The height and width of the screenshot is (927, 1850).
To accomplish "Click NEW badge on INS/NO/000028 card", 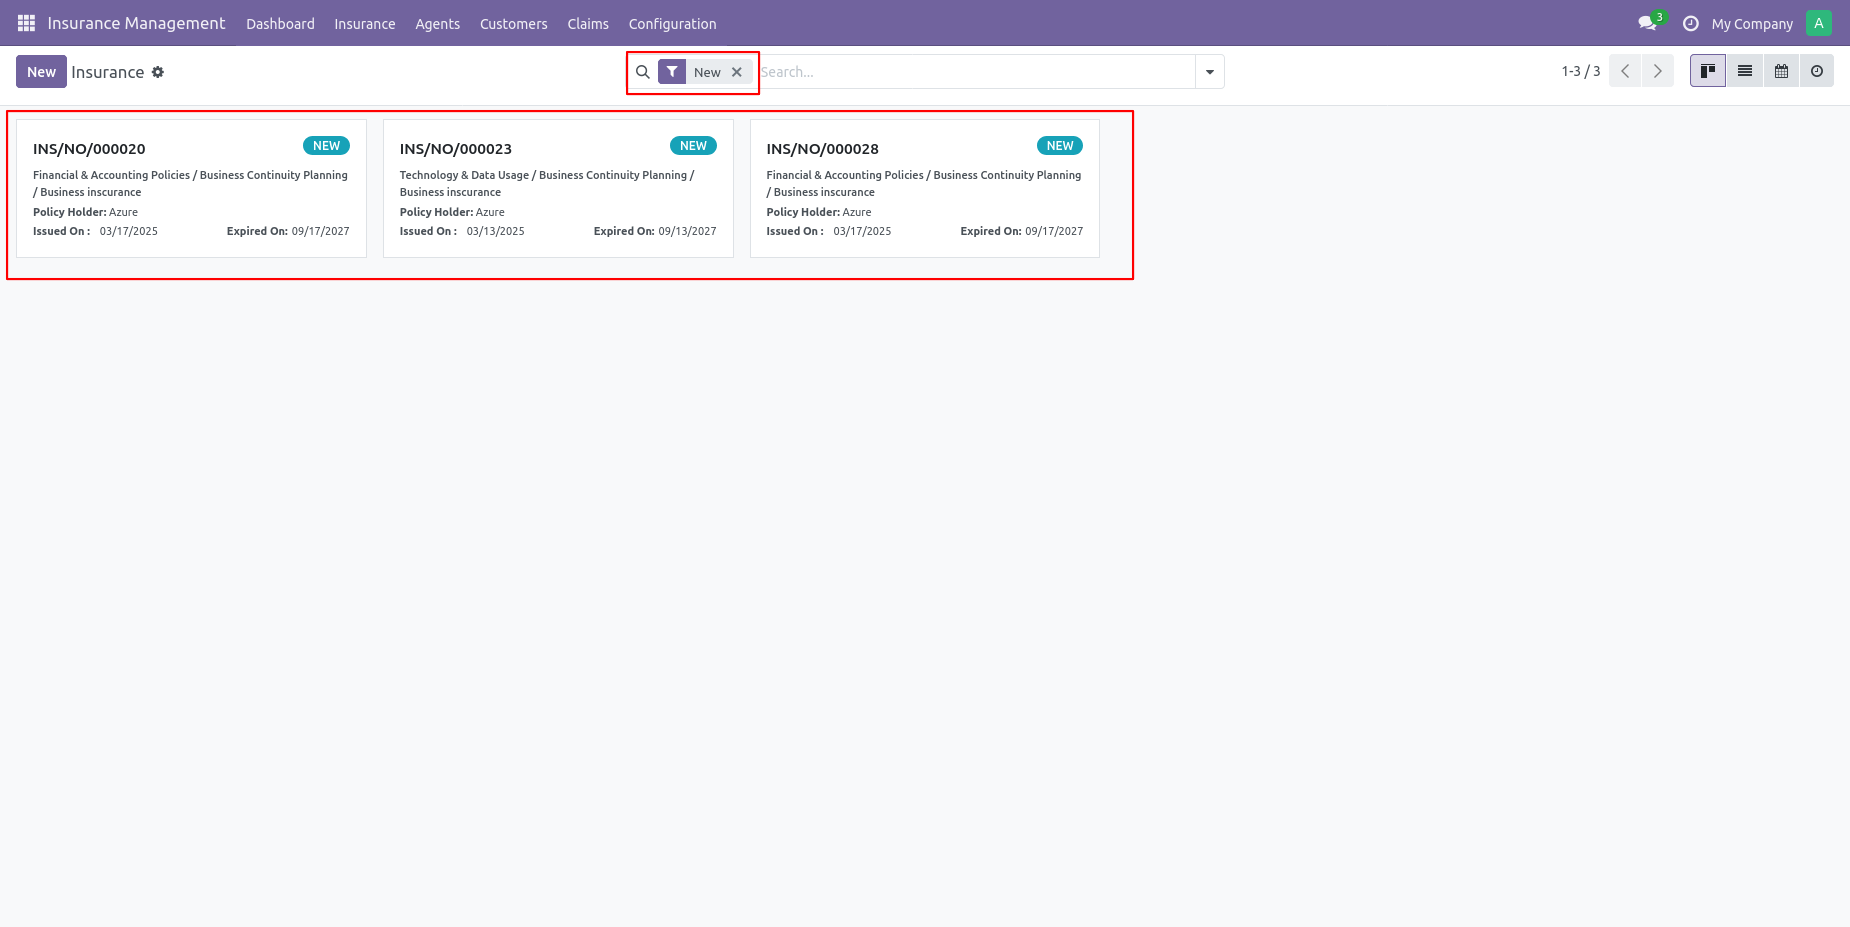I will pyautogui.click(x=1060, y=146).
